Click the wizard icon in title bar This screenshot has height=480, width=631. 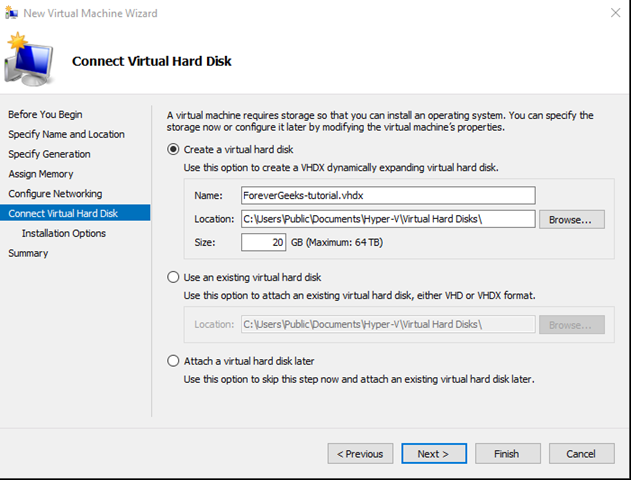(12, 13)
